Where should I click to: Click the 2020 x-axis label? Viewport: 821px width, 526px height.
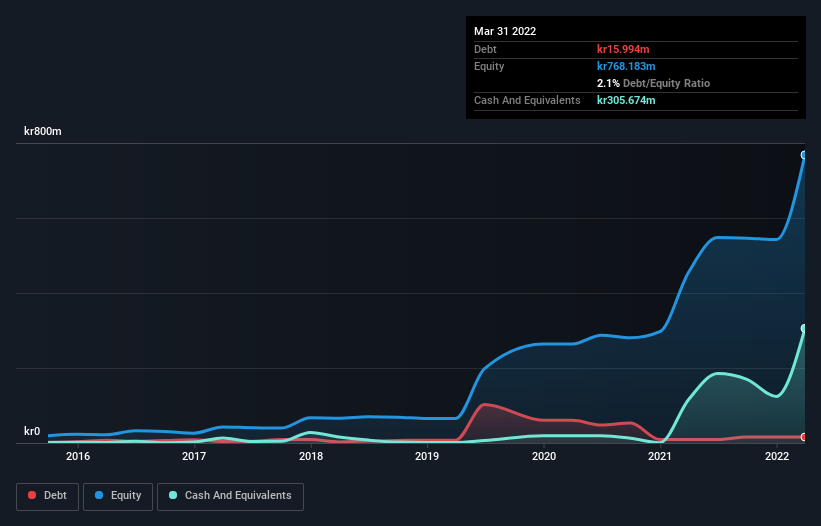[544, 456]
